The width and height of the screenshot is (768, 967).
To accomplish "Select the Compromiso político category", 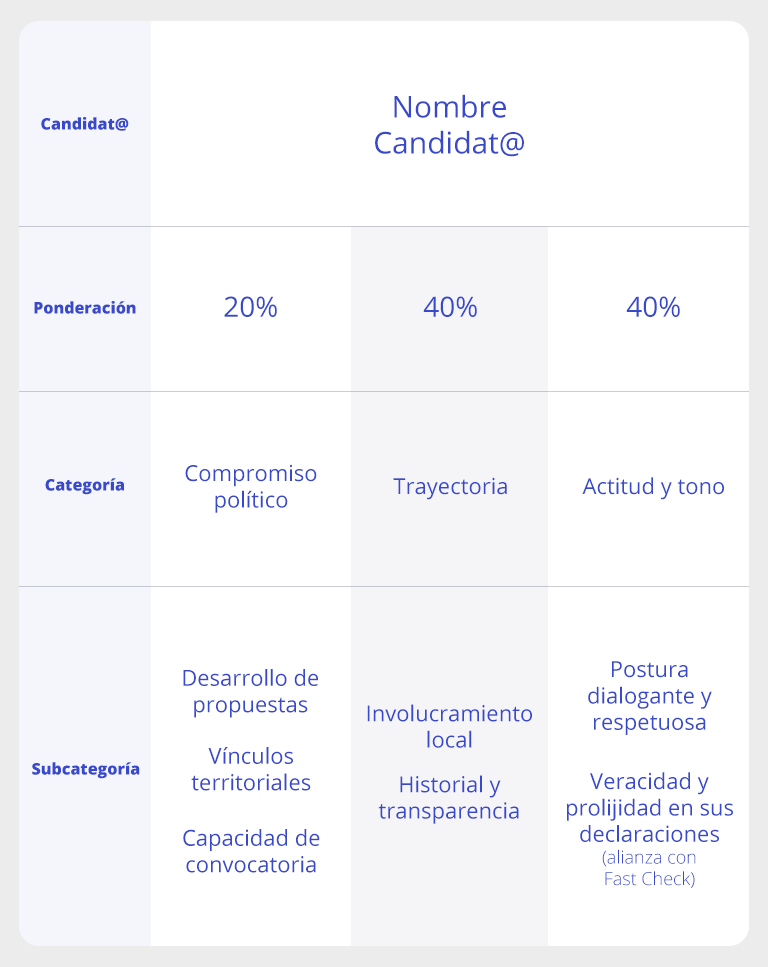I will [x=250, y=487].
